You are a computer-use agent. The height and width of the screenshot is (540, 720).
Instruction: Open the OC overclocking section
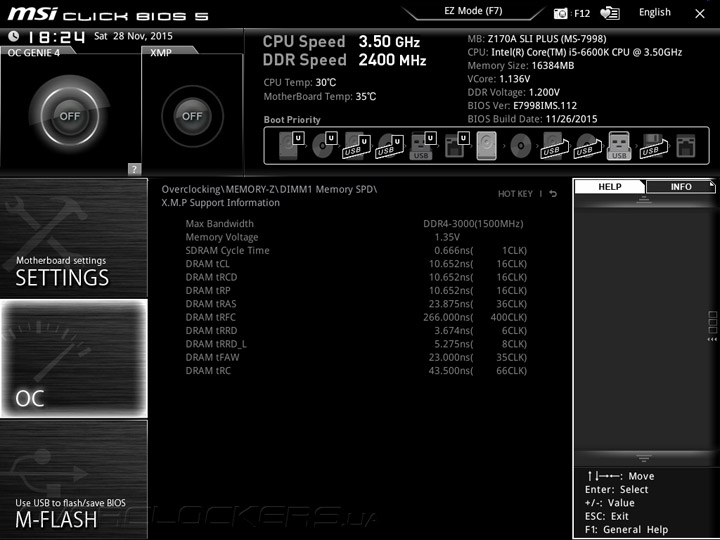(73, 359)
